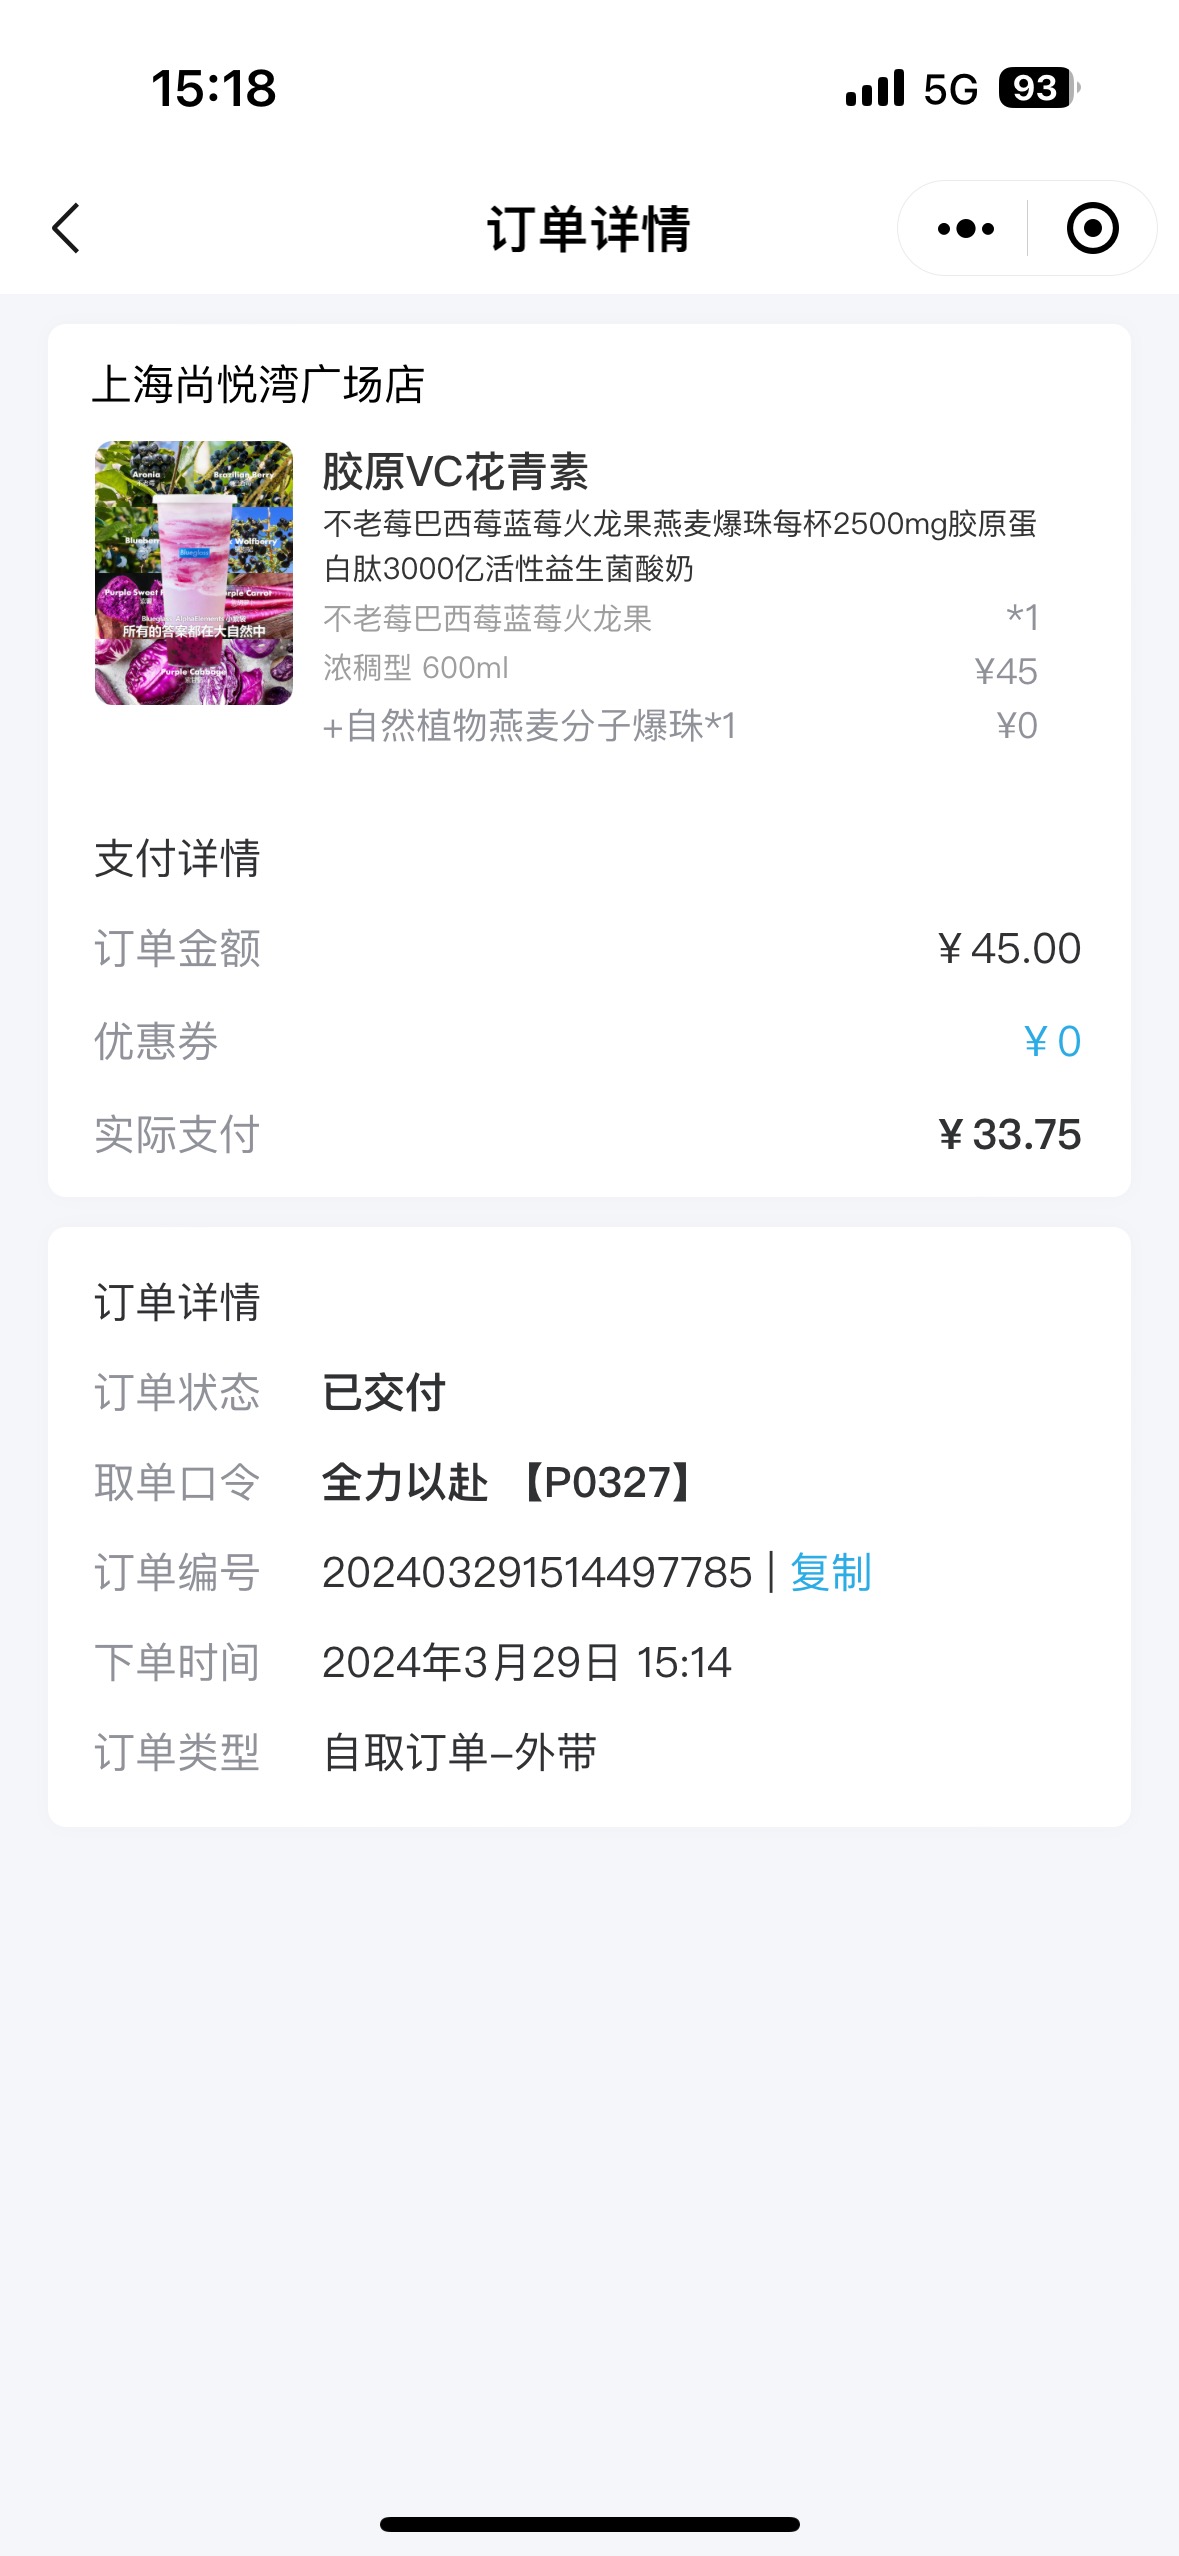Viewport: 1179px width, 2556px height.
Task: Tap the order status 已交付
Action: (383, 1392)
